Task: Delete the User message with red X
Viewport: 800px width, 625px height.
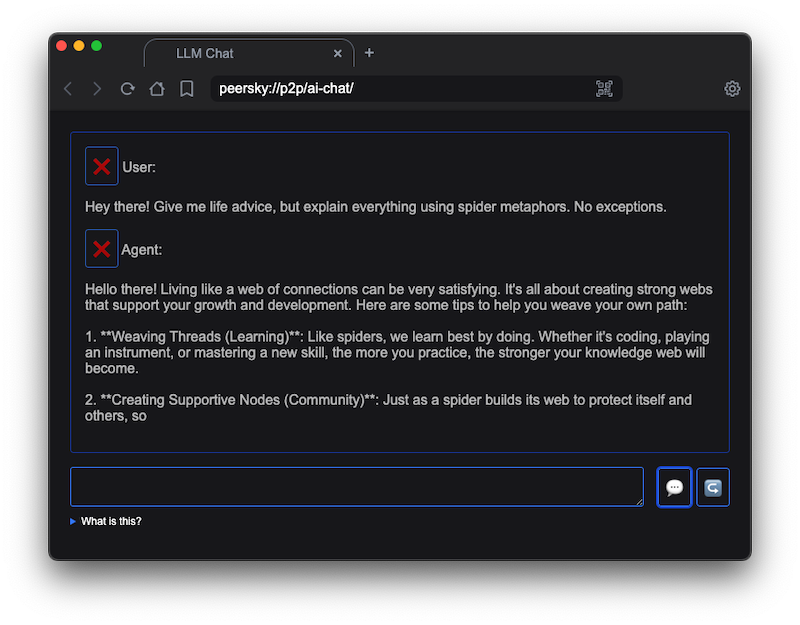Action: coord(102,166)
